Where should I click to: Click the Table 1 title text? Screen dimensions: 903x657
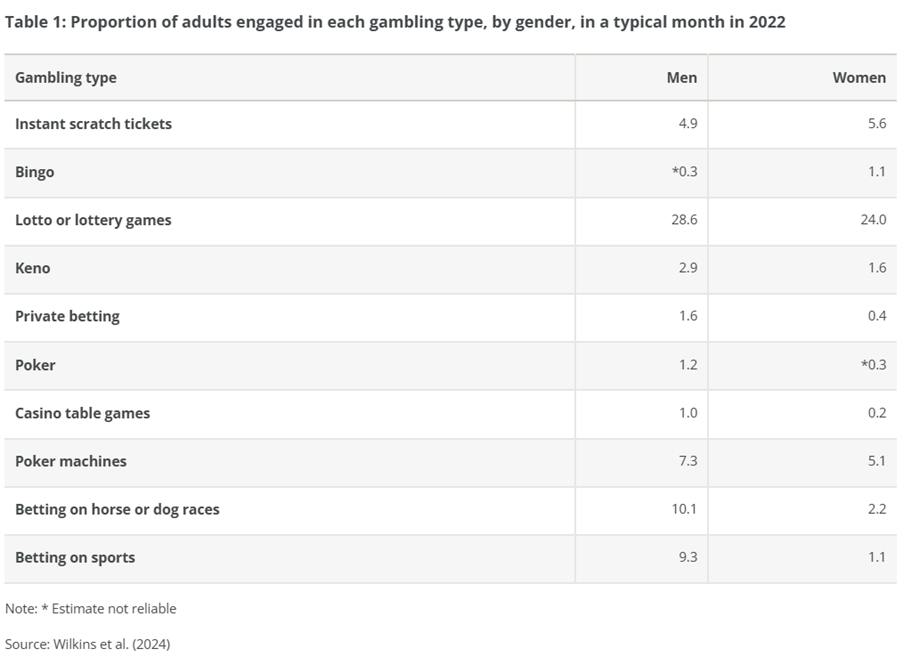coord(395,22)
